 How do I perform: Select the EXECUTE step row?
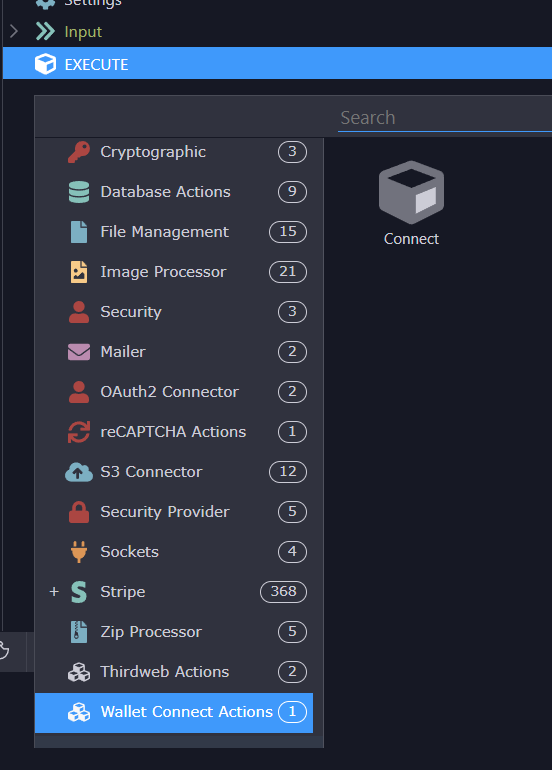(x=277, y=63)
